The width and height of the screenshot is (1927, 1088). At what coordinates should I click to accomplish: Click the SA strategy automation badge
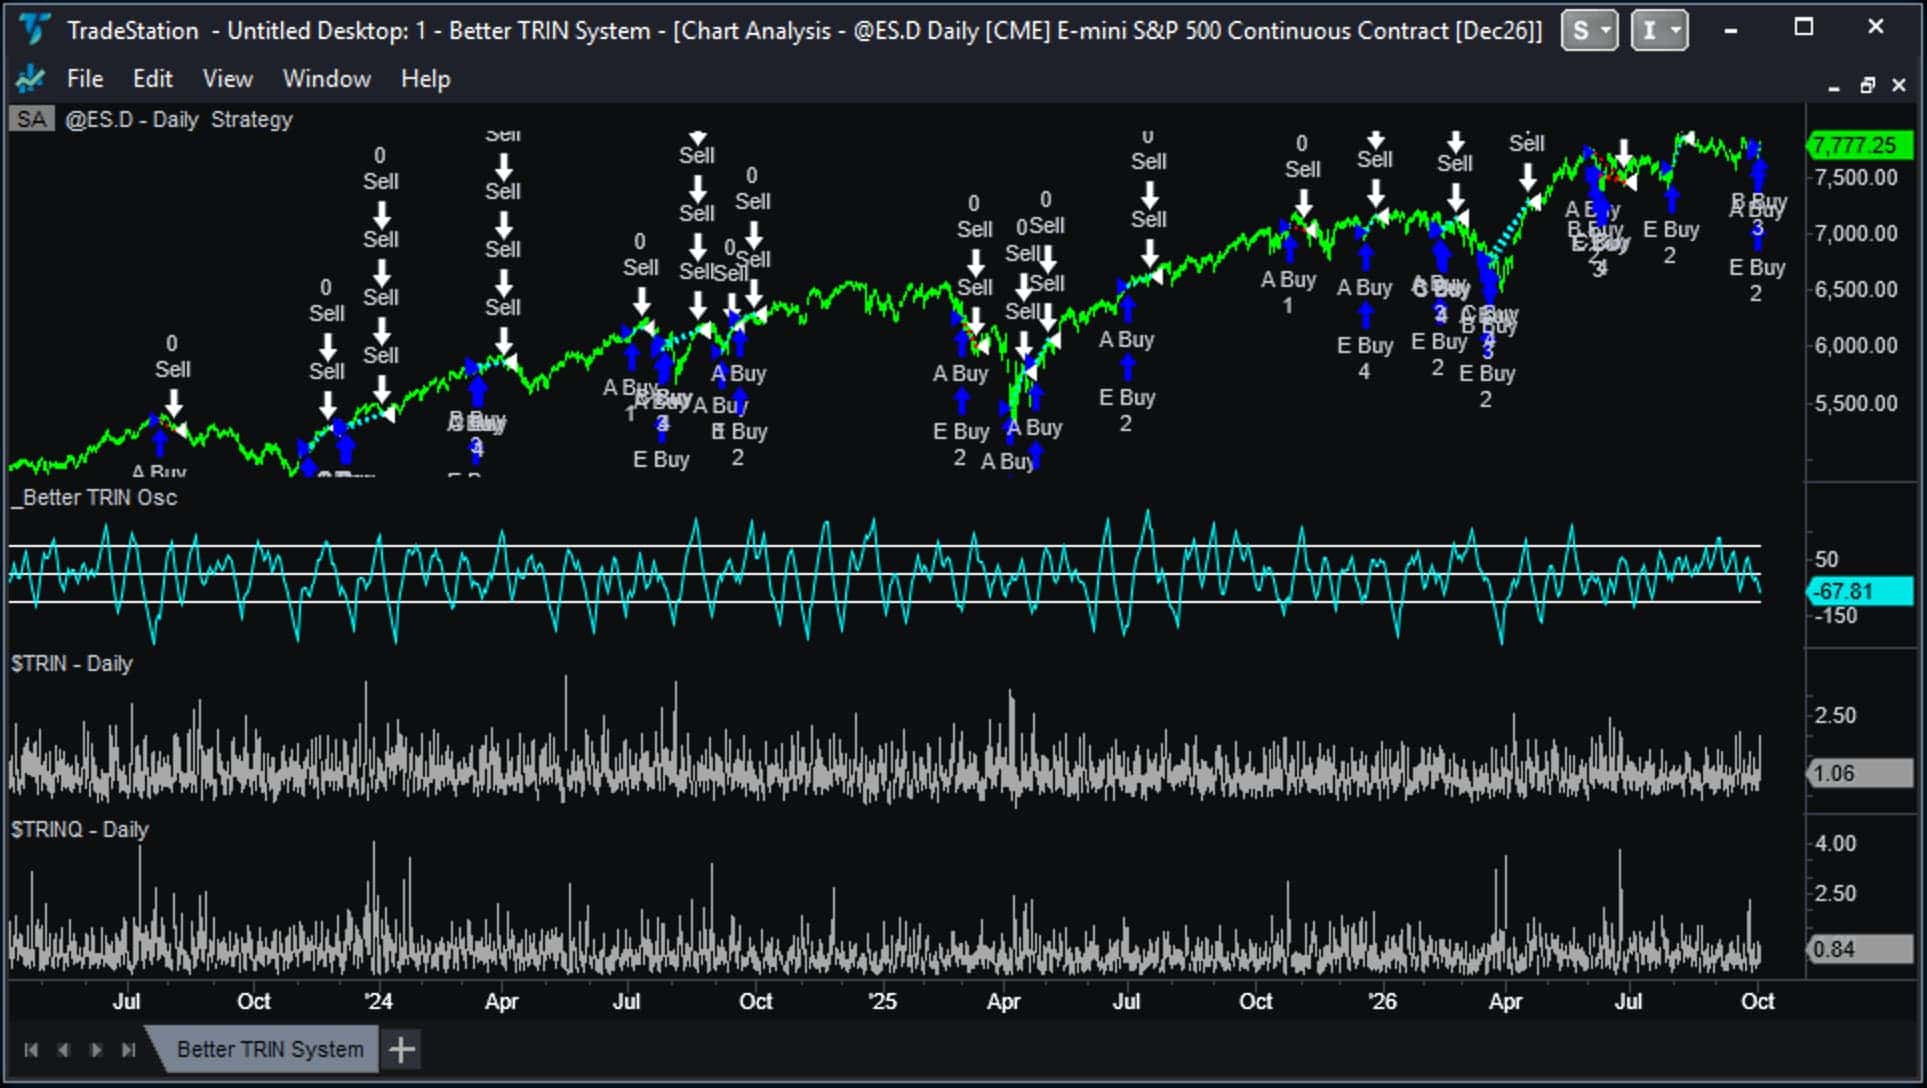tap(32, 120)
